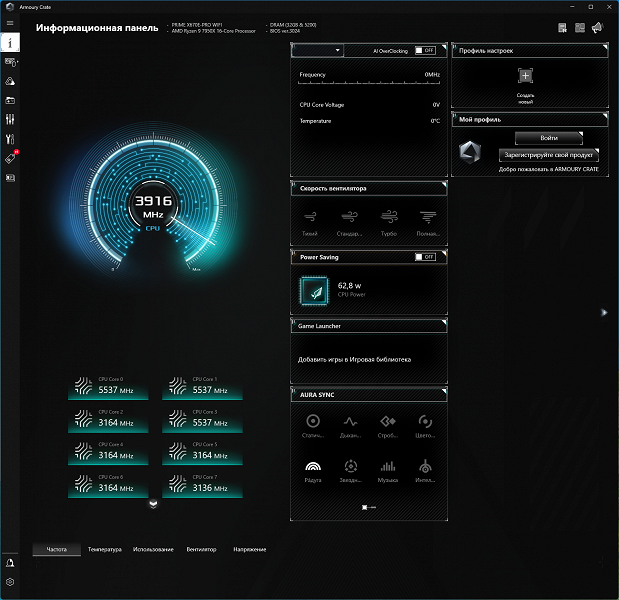Viewport: 619px width, 600px height.
Task: Open the dropdown above Frequency panel
Action: click(x=317, y=51)
